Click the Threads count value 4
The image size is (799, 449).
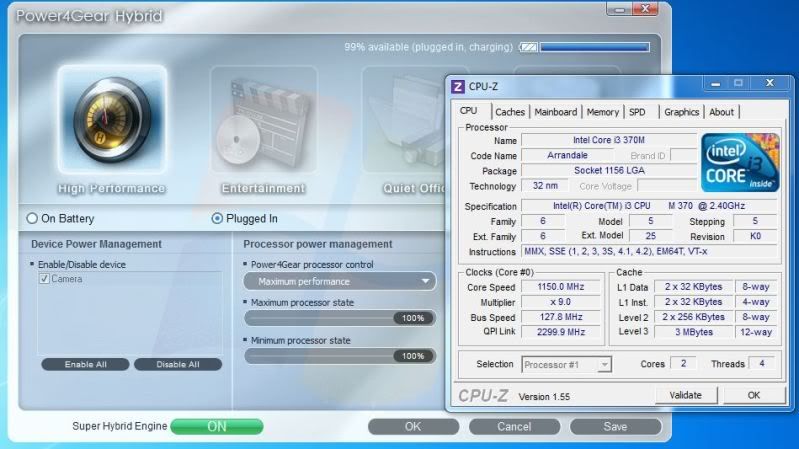tap(762, 363)
